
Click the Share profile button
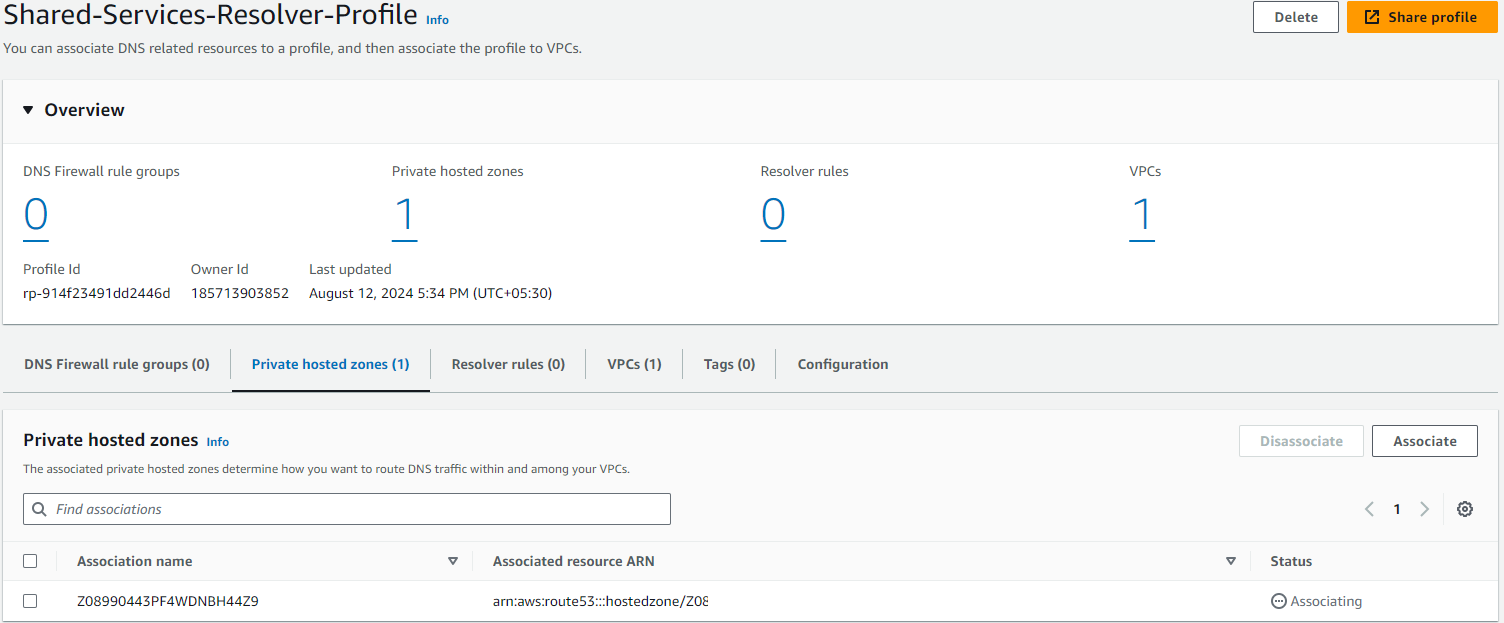tap(1420, 17)
